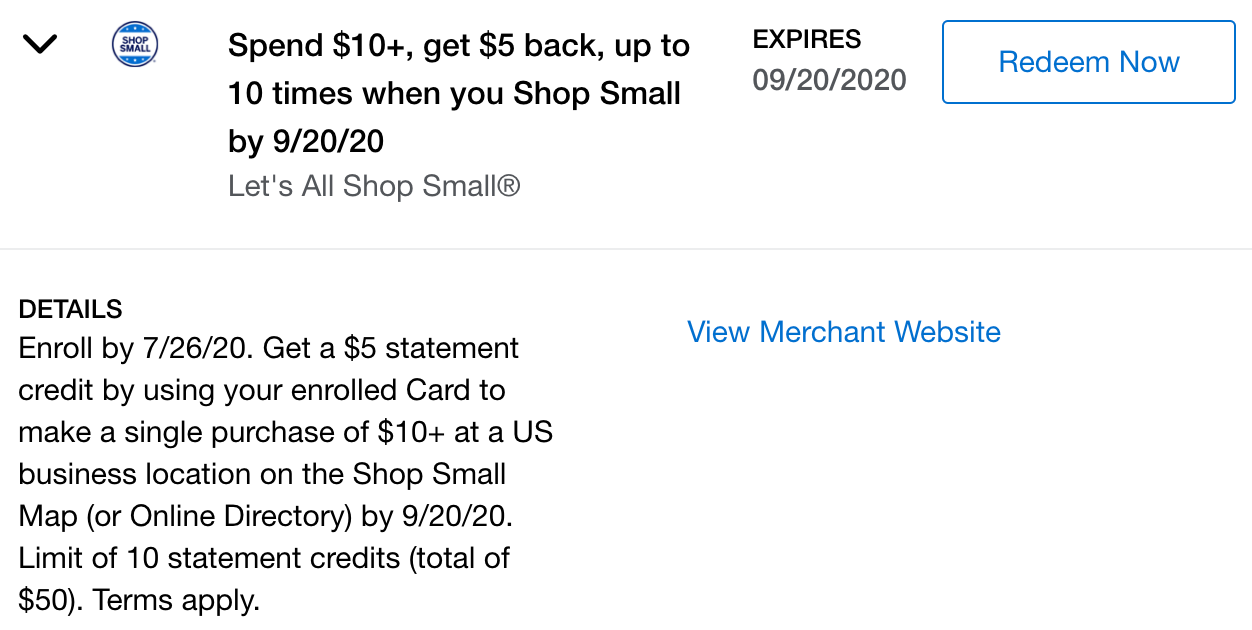Click the EXPIRES label
This screenshot has height=630, width=1252.
(807, 39)
